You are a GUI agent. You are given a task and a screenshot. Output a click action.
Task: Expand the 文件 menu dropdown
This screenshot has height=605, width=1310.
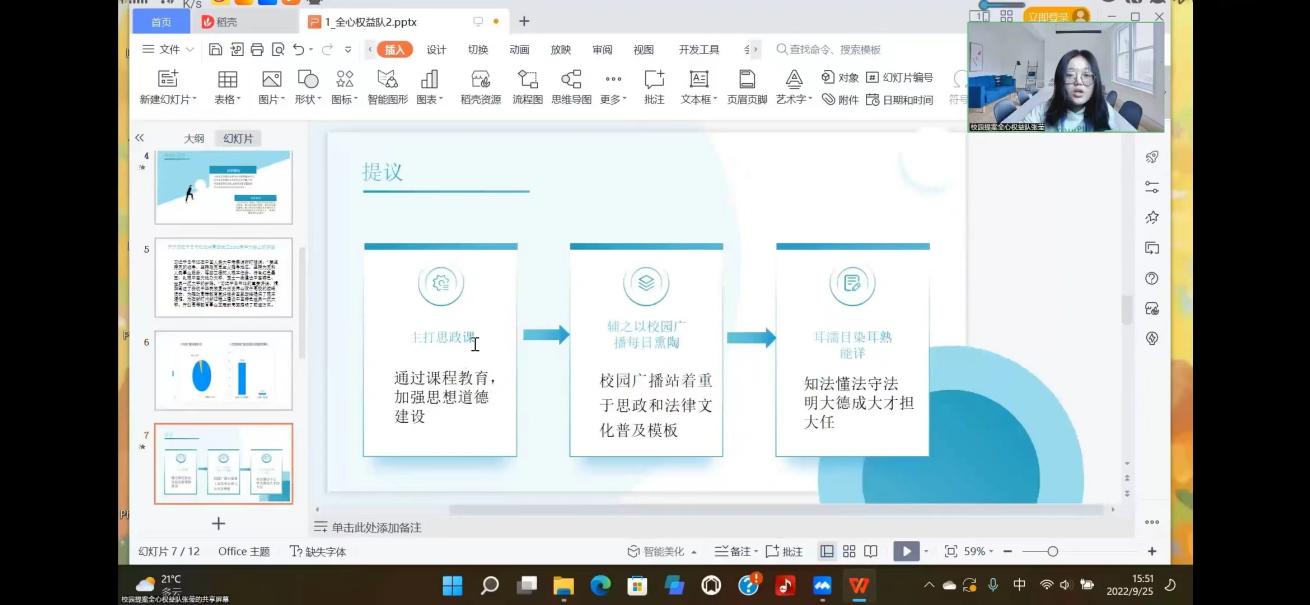pyautogui.click(x=169, y=49)
